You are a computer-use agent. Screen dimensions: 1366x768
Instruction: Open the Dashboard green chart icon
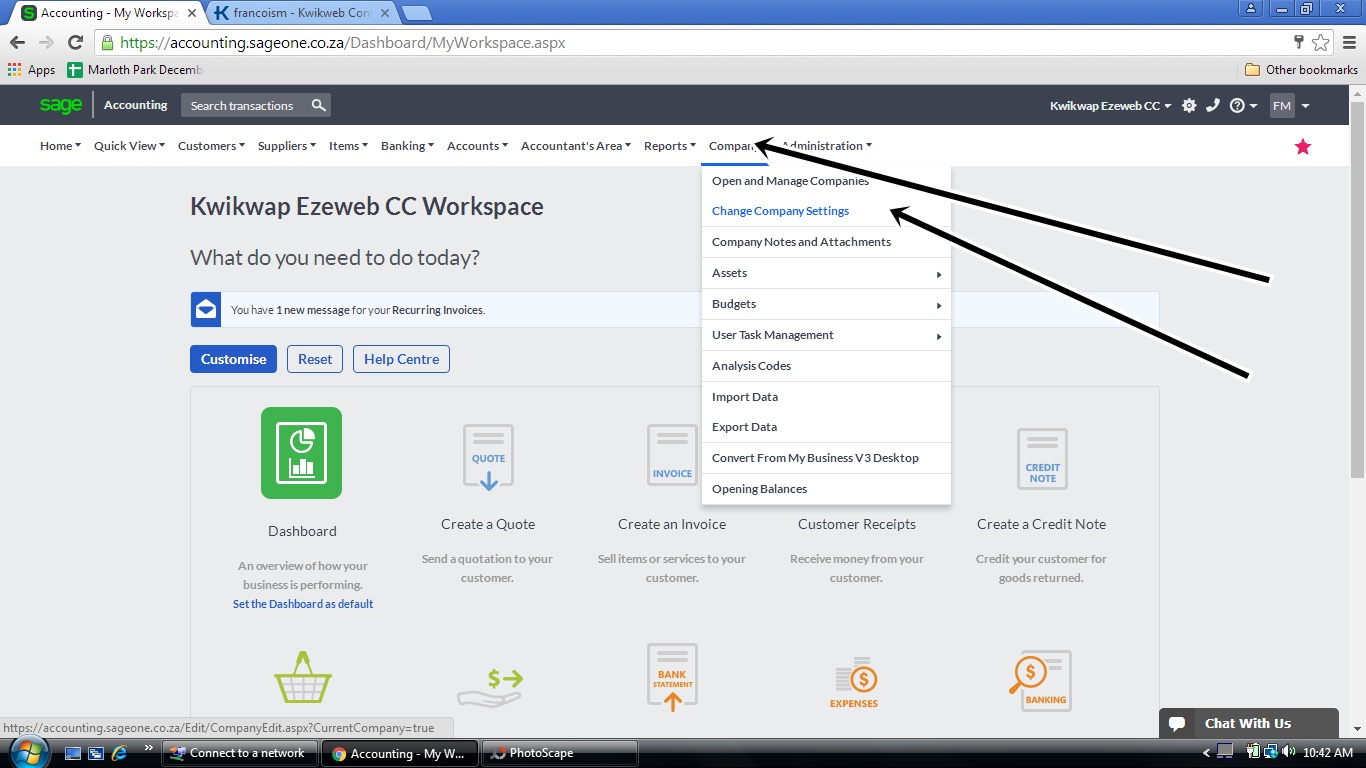click(x=301, y=453)
